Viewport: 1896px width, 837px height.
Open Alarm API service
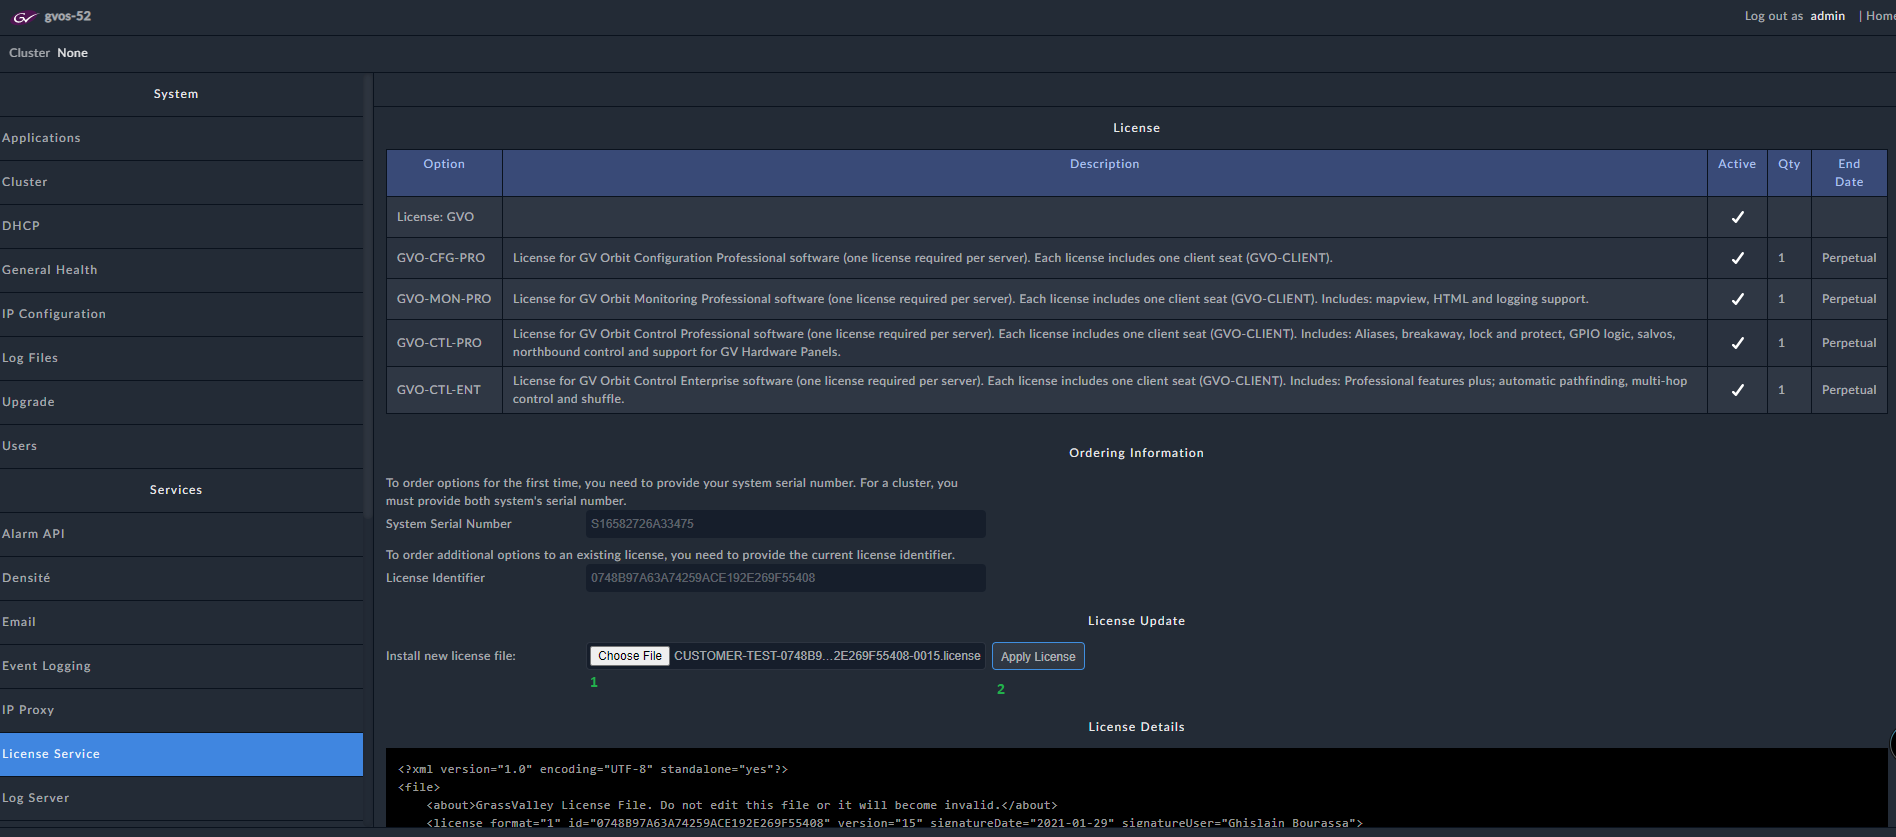(x=181, y=534)
